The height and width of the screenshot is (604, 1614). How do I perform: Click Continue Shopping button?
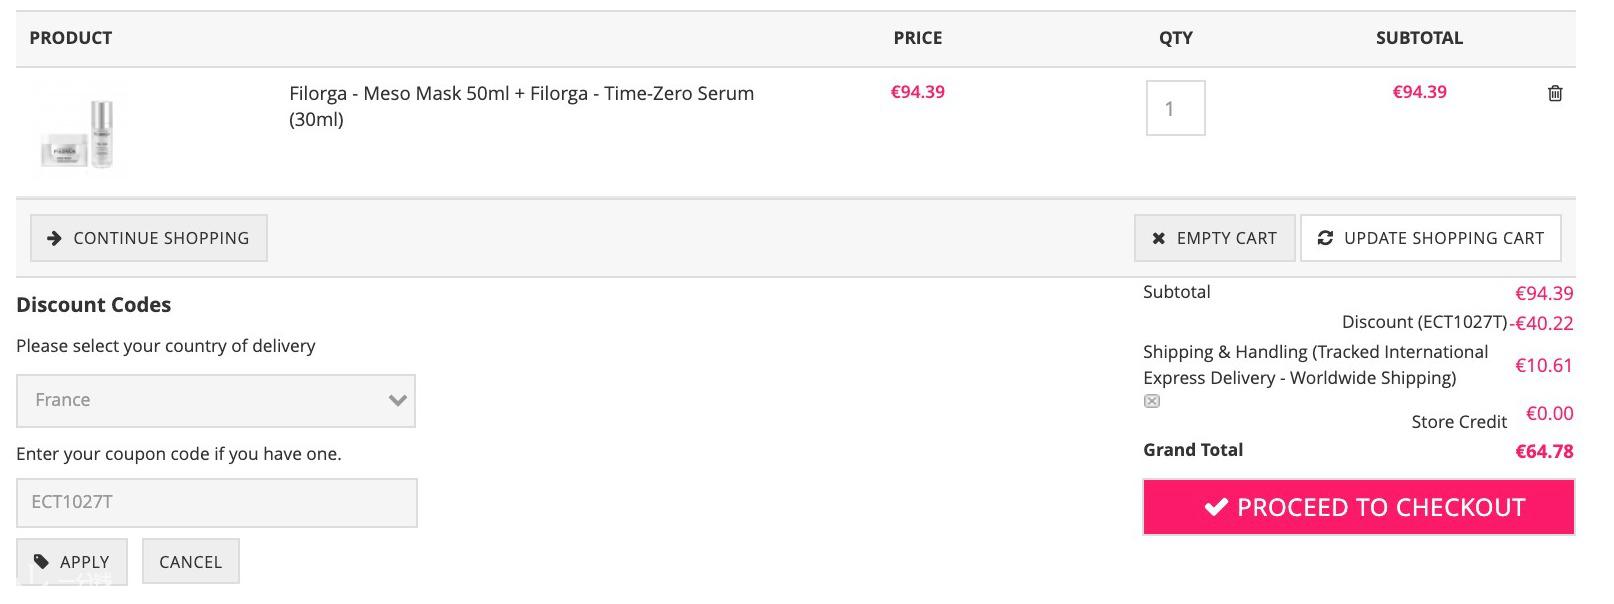pos(149,238)
